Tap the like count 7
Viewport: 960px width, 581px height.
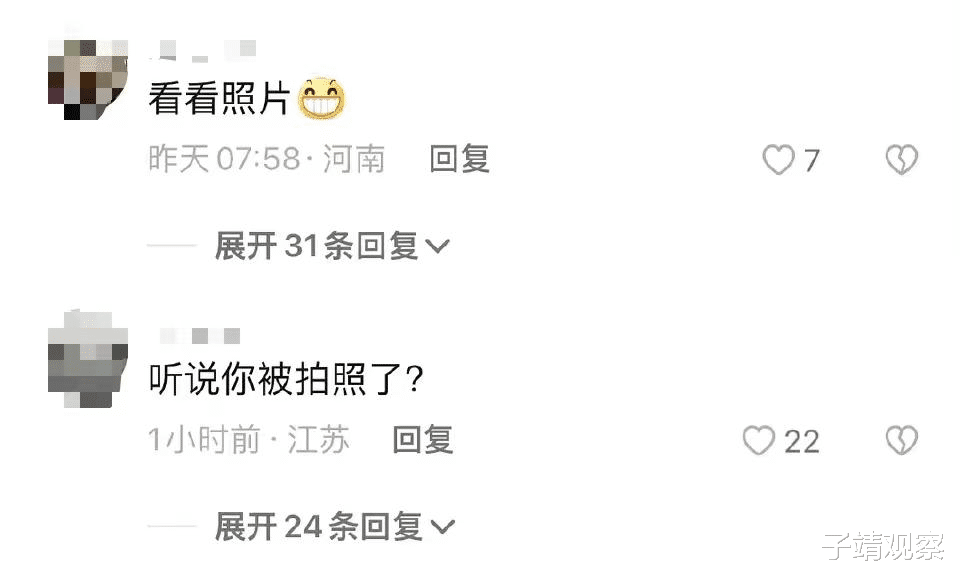811,160
